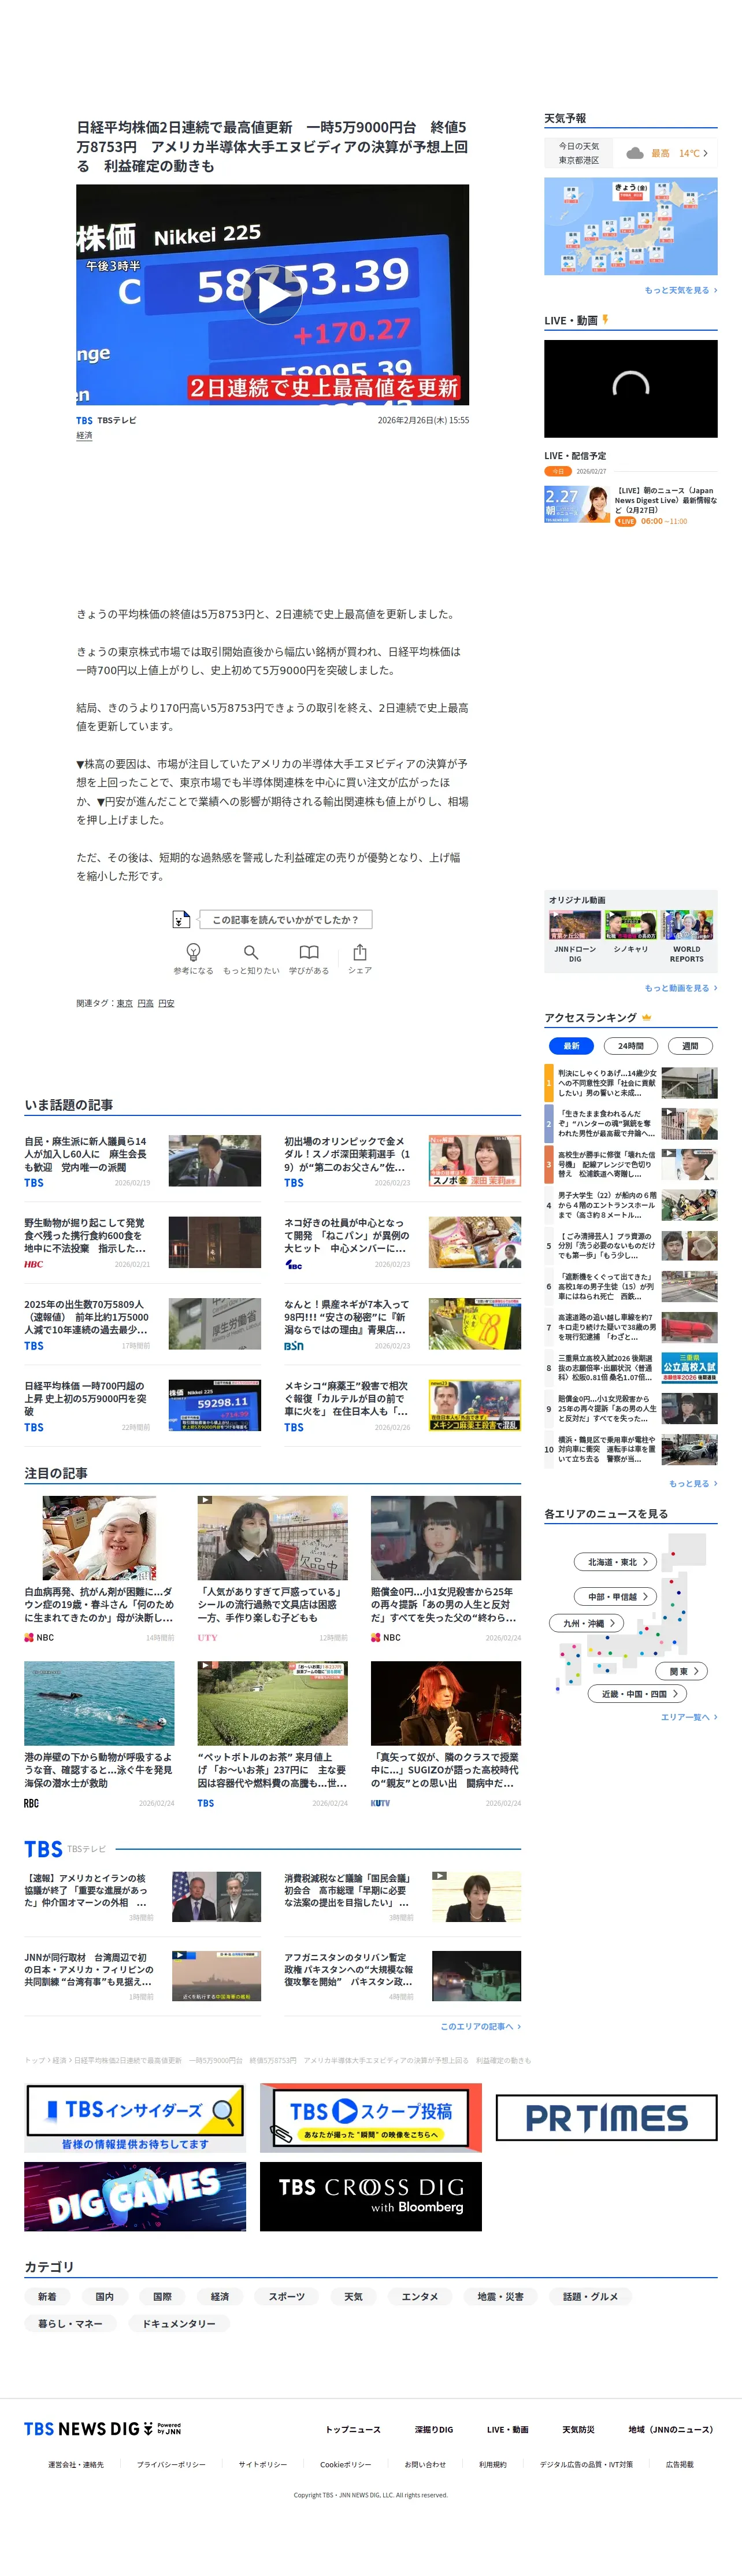Select the 九州・沖縄 area button

(587, 1623)
